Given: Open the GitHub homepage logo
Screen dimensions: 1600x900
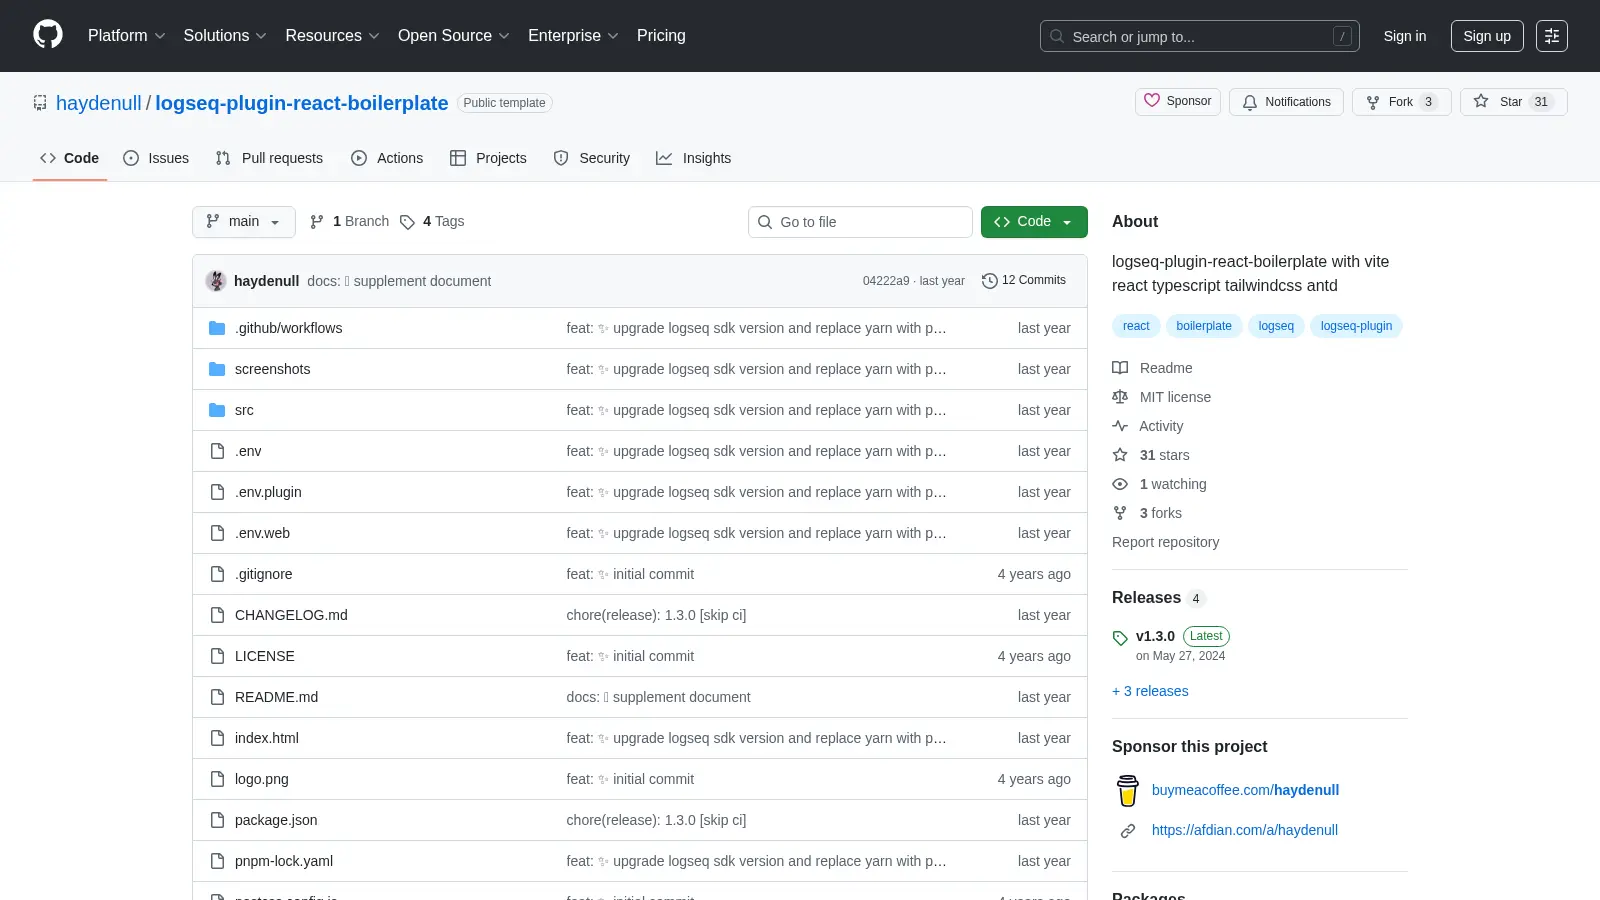Looking at the screenshot, I should [x=48, y=35].
